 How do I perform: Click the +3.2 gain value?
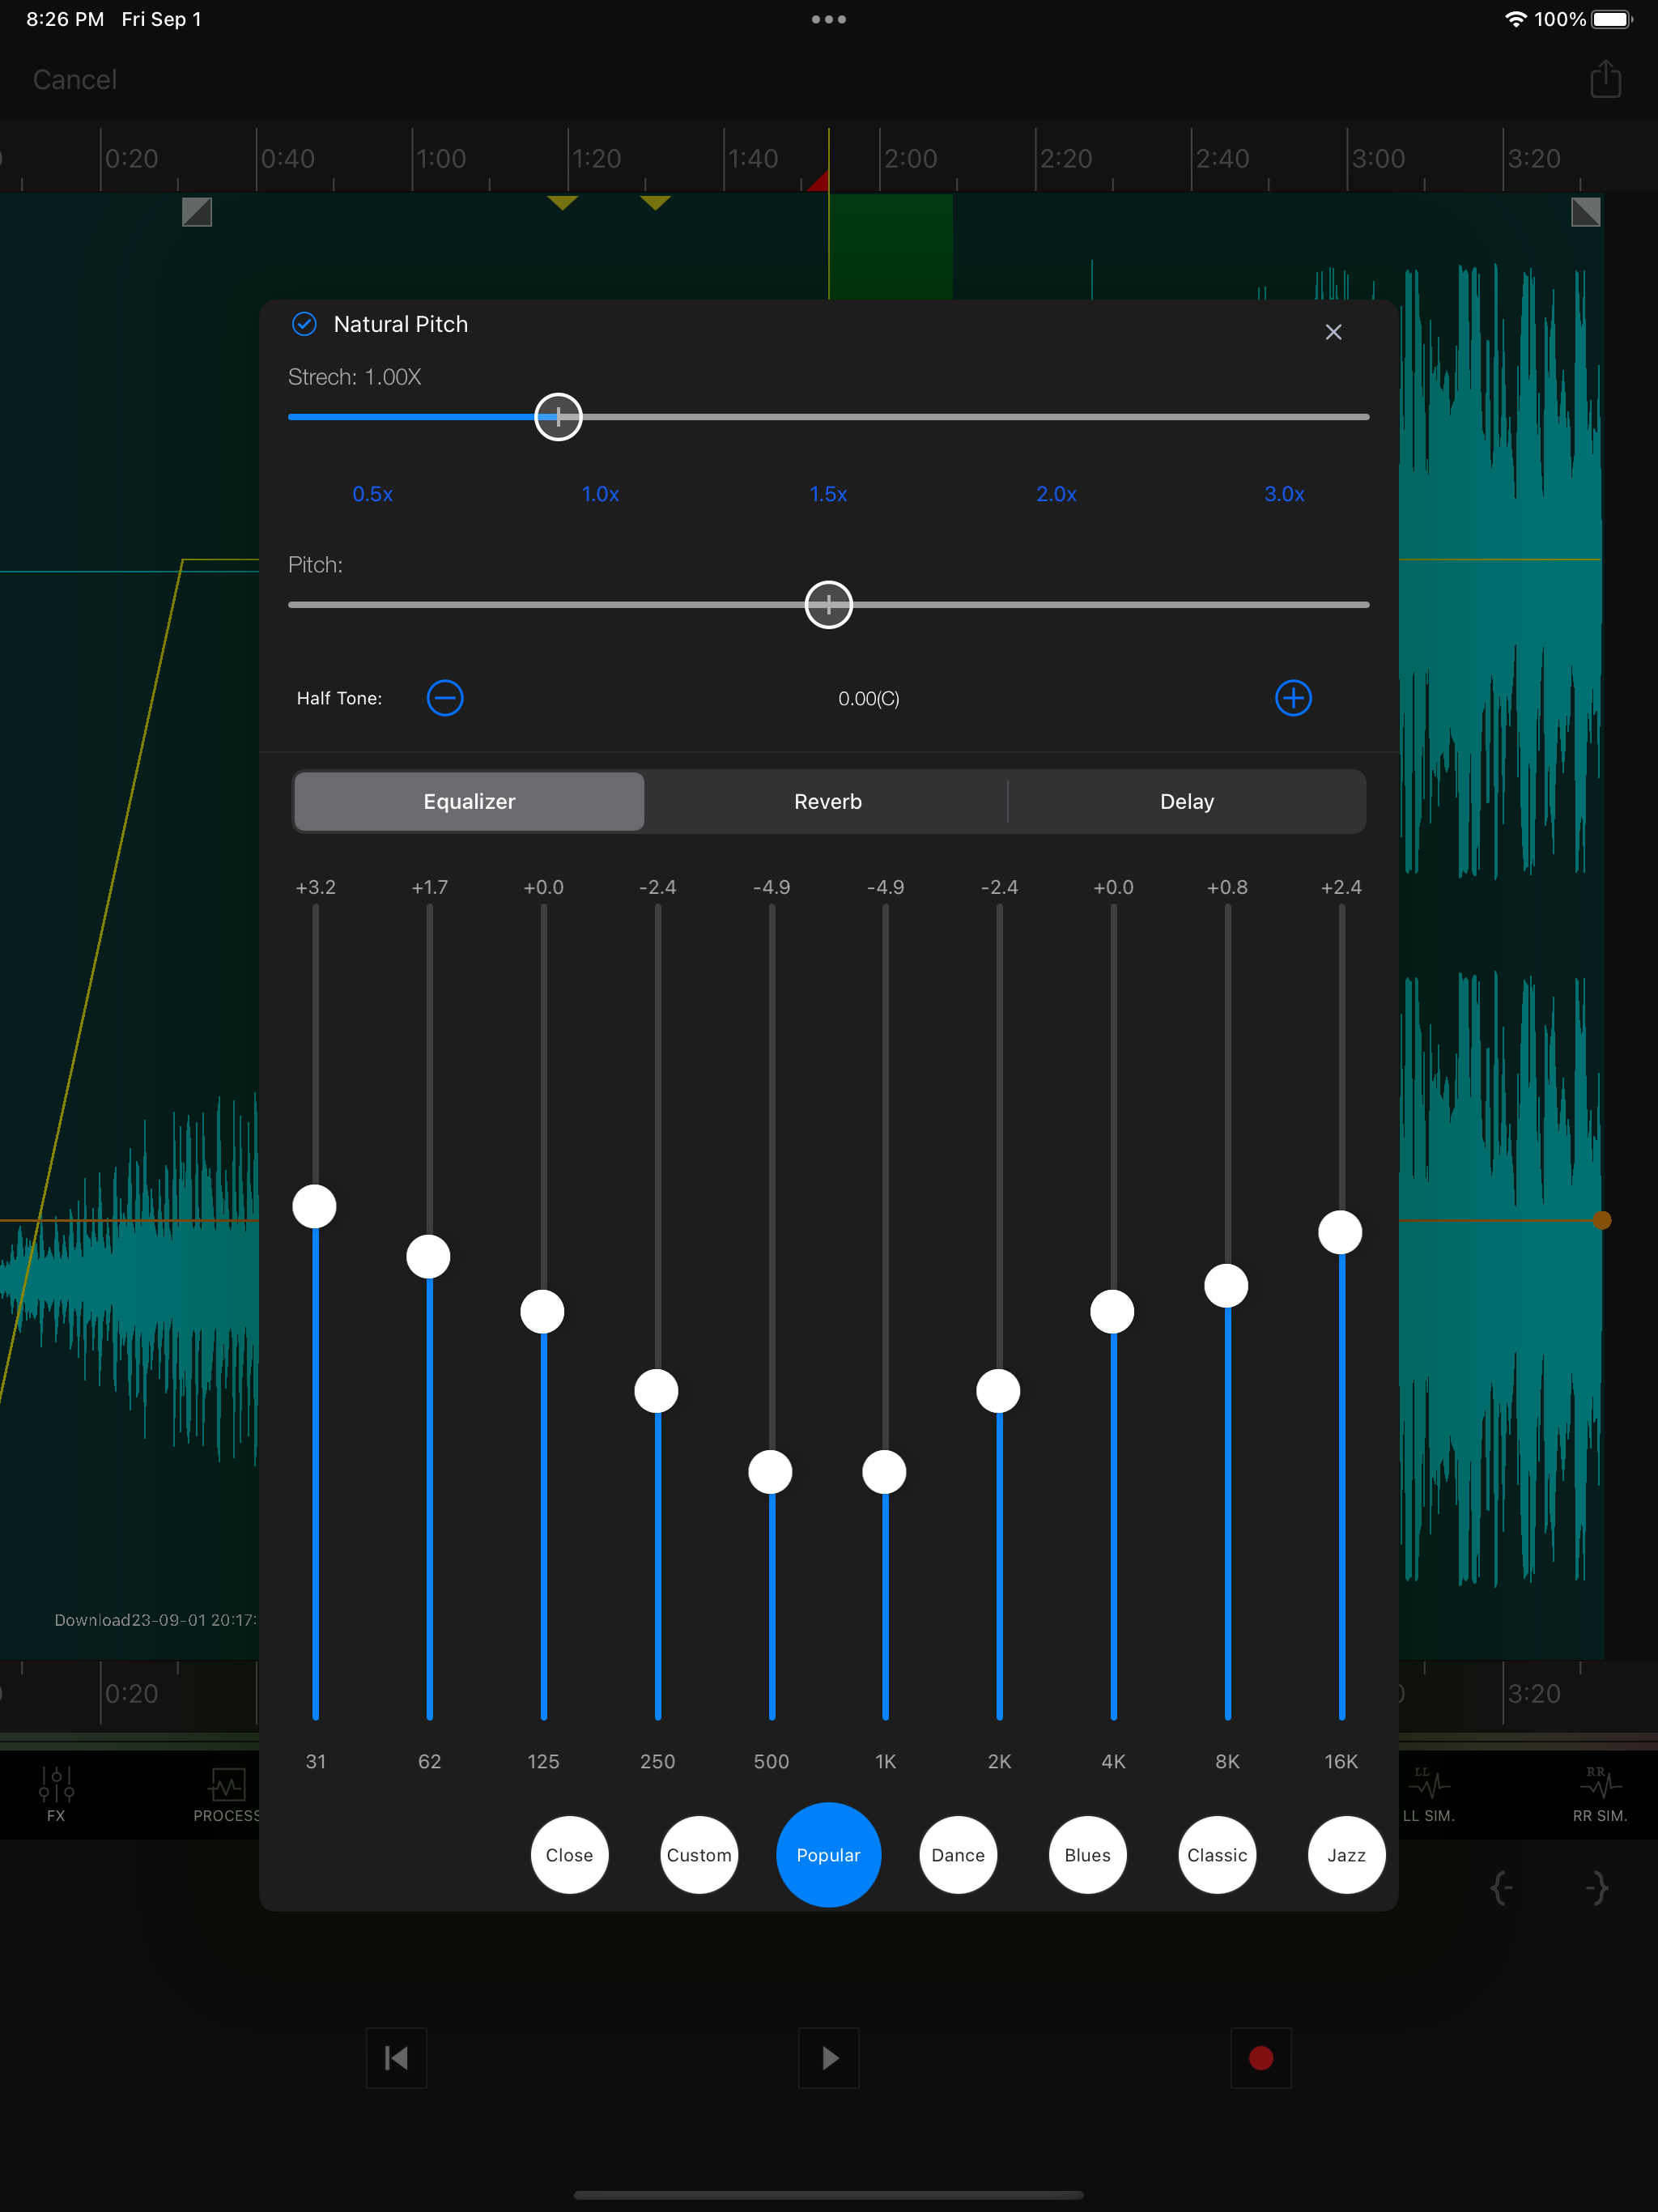coord(316,887)
